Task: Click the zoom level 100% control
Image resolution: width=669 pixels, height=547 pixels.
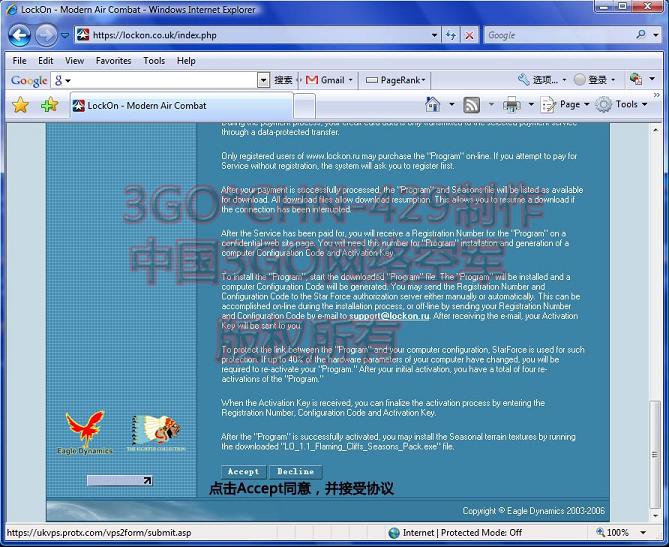Action: (613, 532)
